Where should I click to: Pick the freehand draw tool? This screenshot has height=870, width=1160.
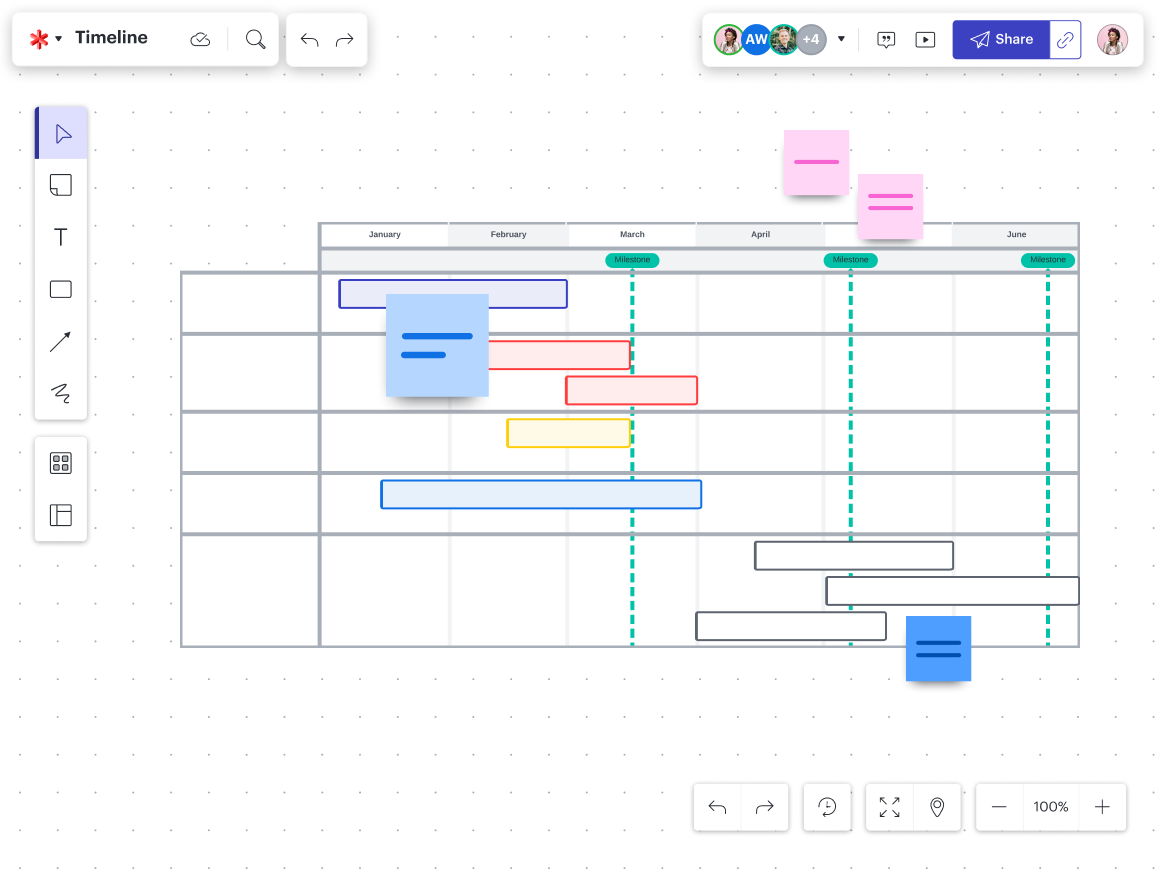61,393
